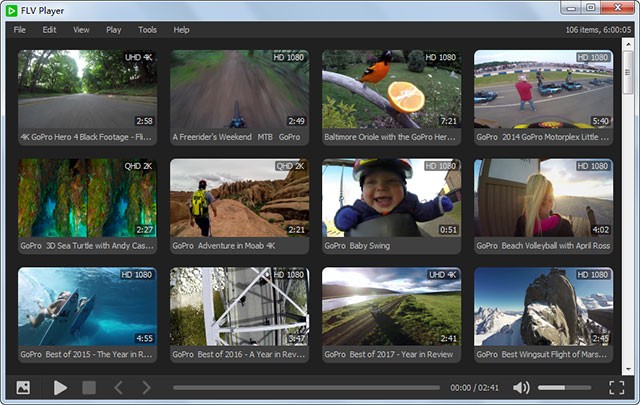Open the GoPro Baby Swing video

(391, 197)
